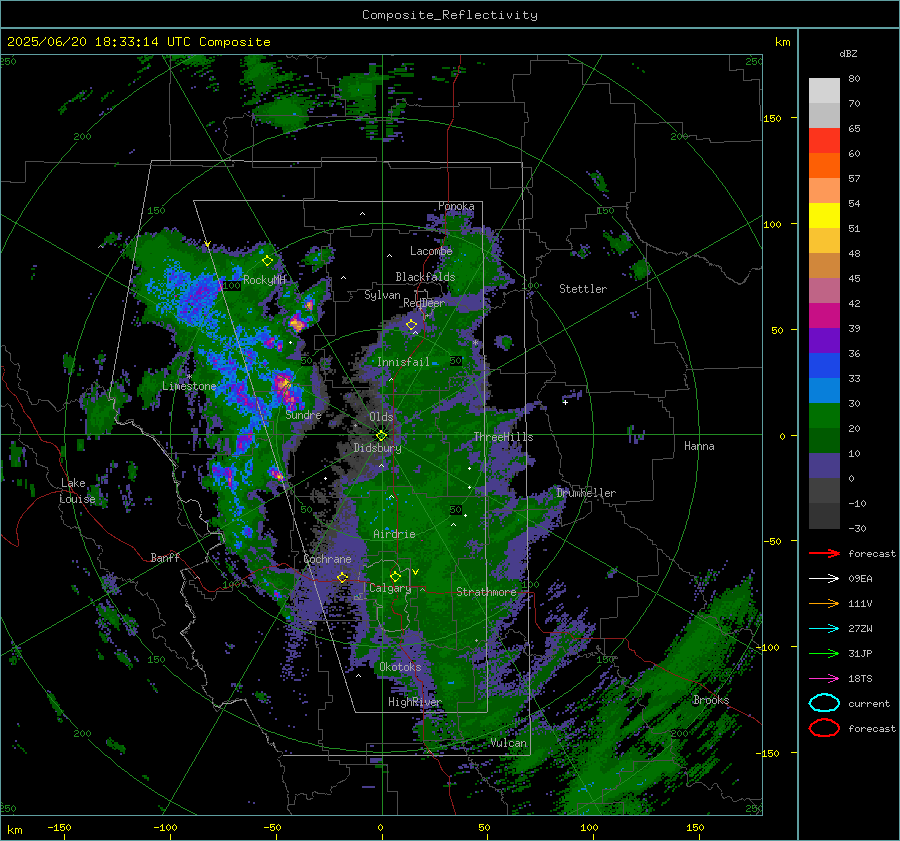The height and width of the screenshot is (841, 900).
Task: Click the Lake Louise label
Action: [x=77, y=491]
